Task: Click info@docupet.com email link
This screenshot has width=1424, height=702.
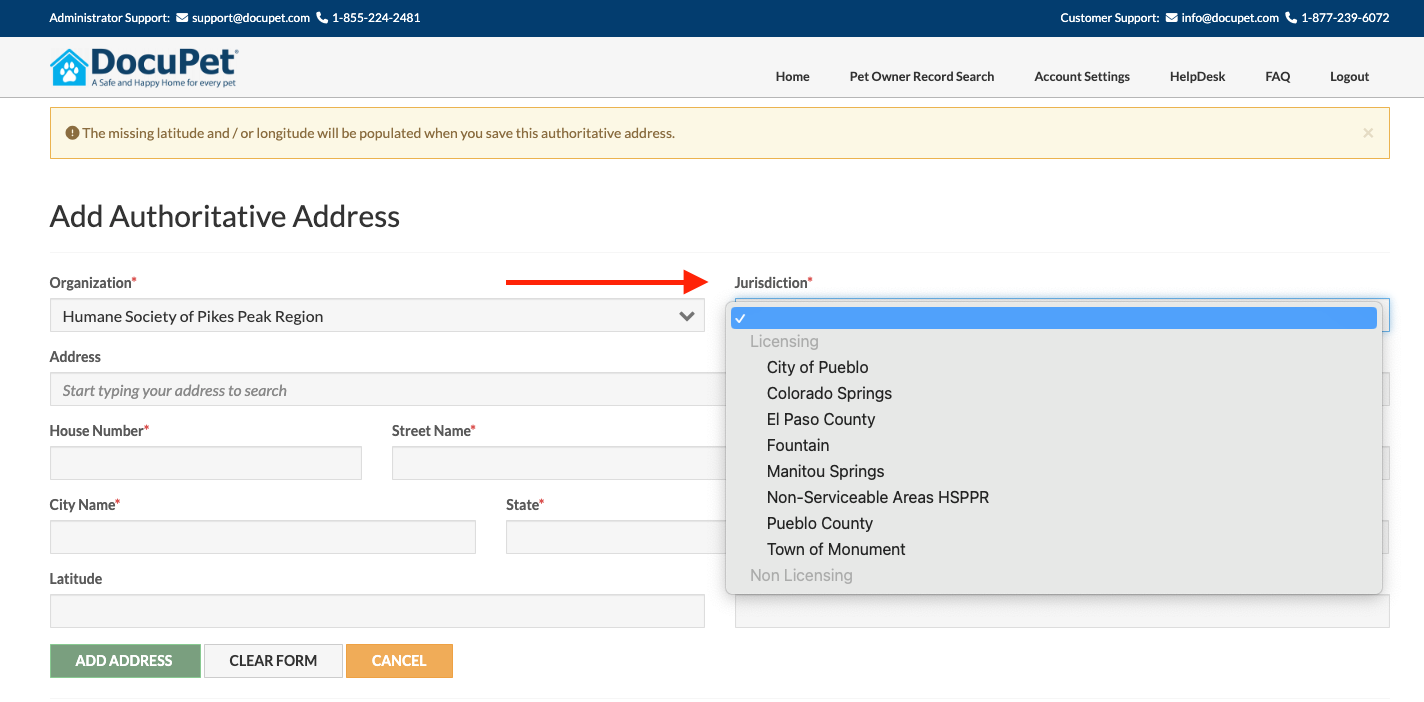Action: (x=1230, y=18)
